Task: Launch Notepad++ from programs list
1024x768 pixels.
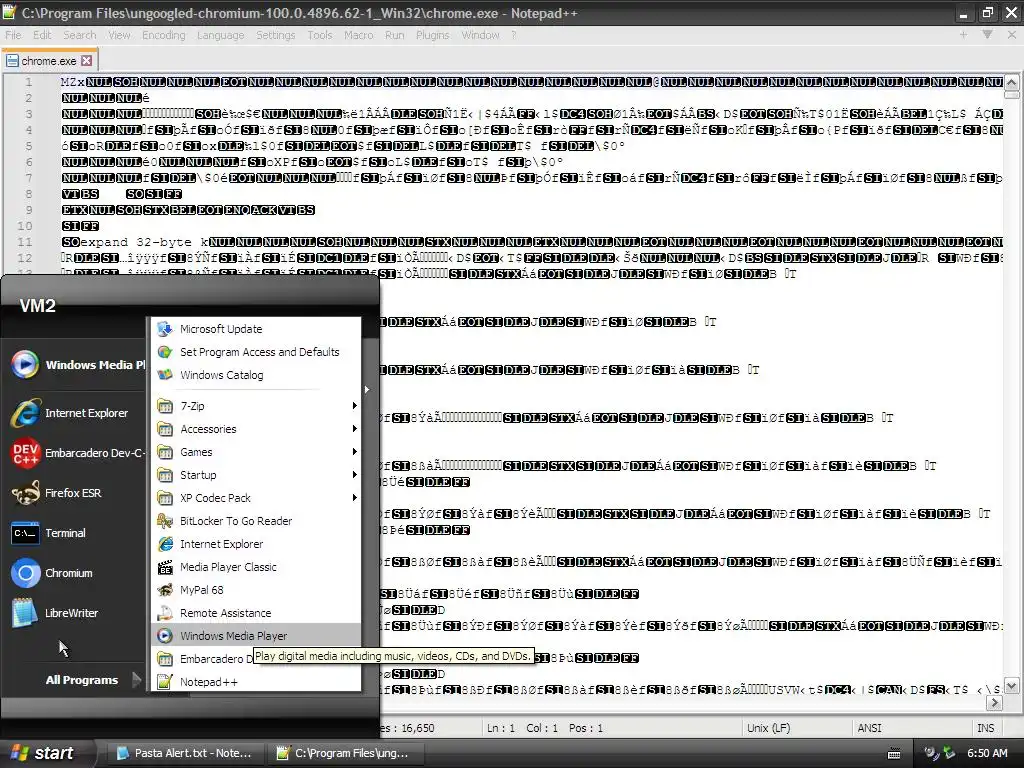Action: pos(255,682)
